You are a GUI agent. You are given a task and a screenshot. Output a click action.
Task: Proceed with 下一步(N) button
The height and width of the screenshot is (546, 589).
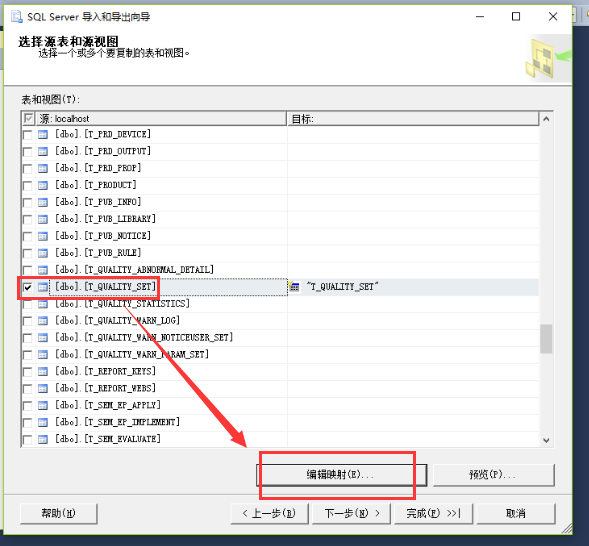point(352,513)
